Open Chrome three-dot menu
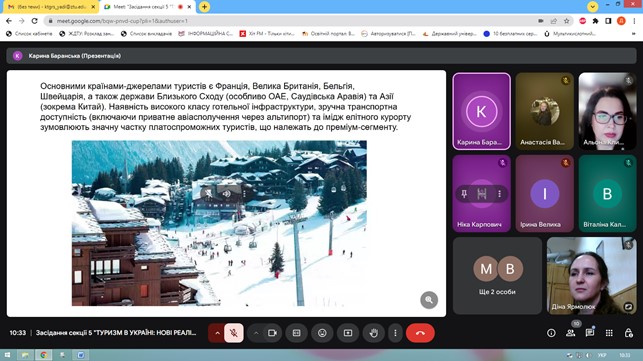Screen dimensions: 643x361 (634, 21)
